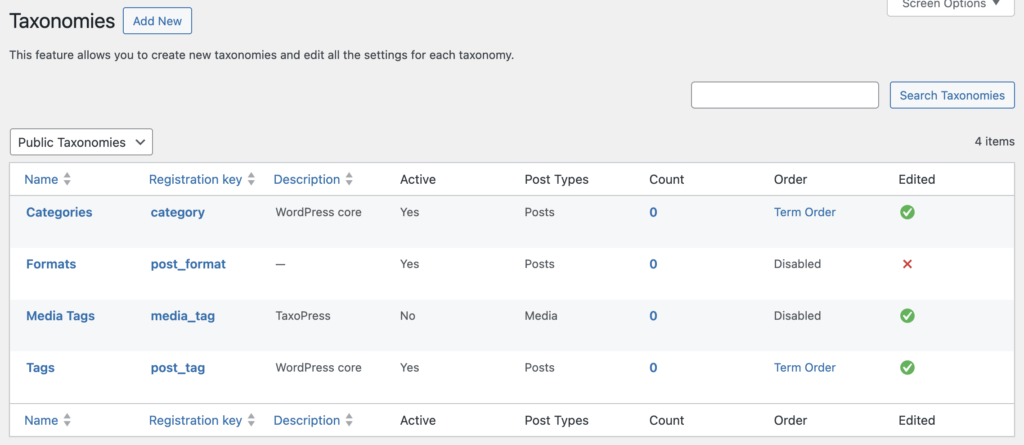Click sort arrows beside top Description header
The height and width of the screenshot is (445, 1024).
[349, 179]
